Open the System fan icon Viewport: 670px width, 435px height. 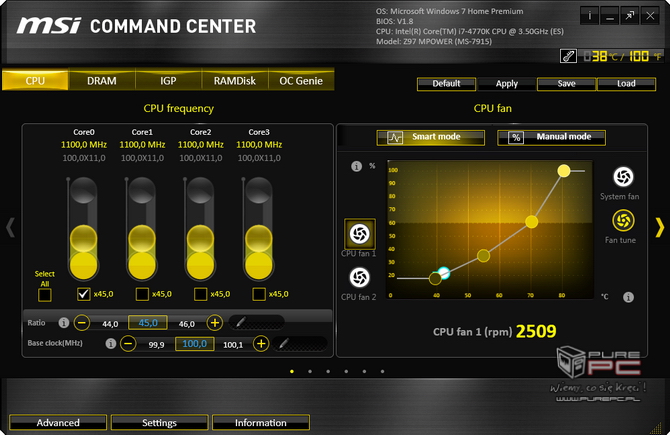[623, 177]
